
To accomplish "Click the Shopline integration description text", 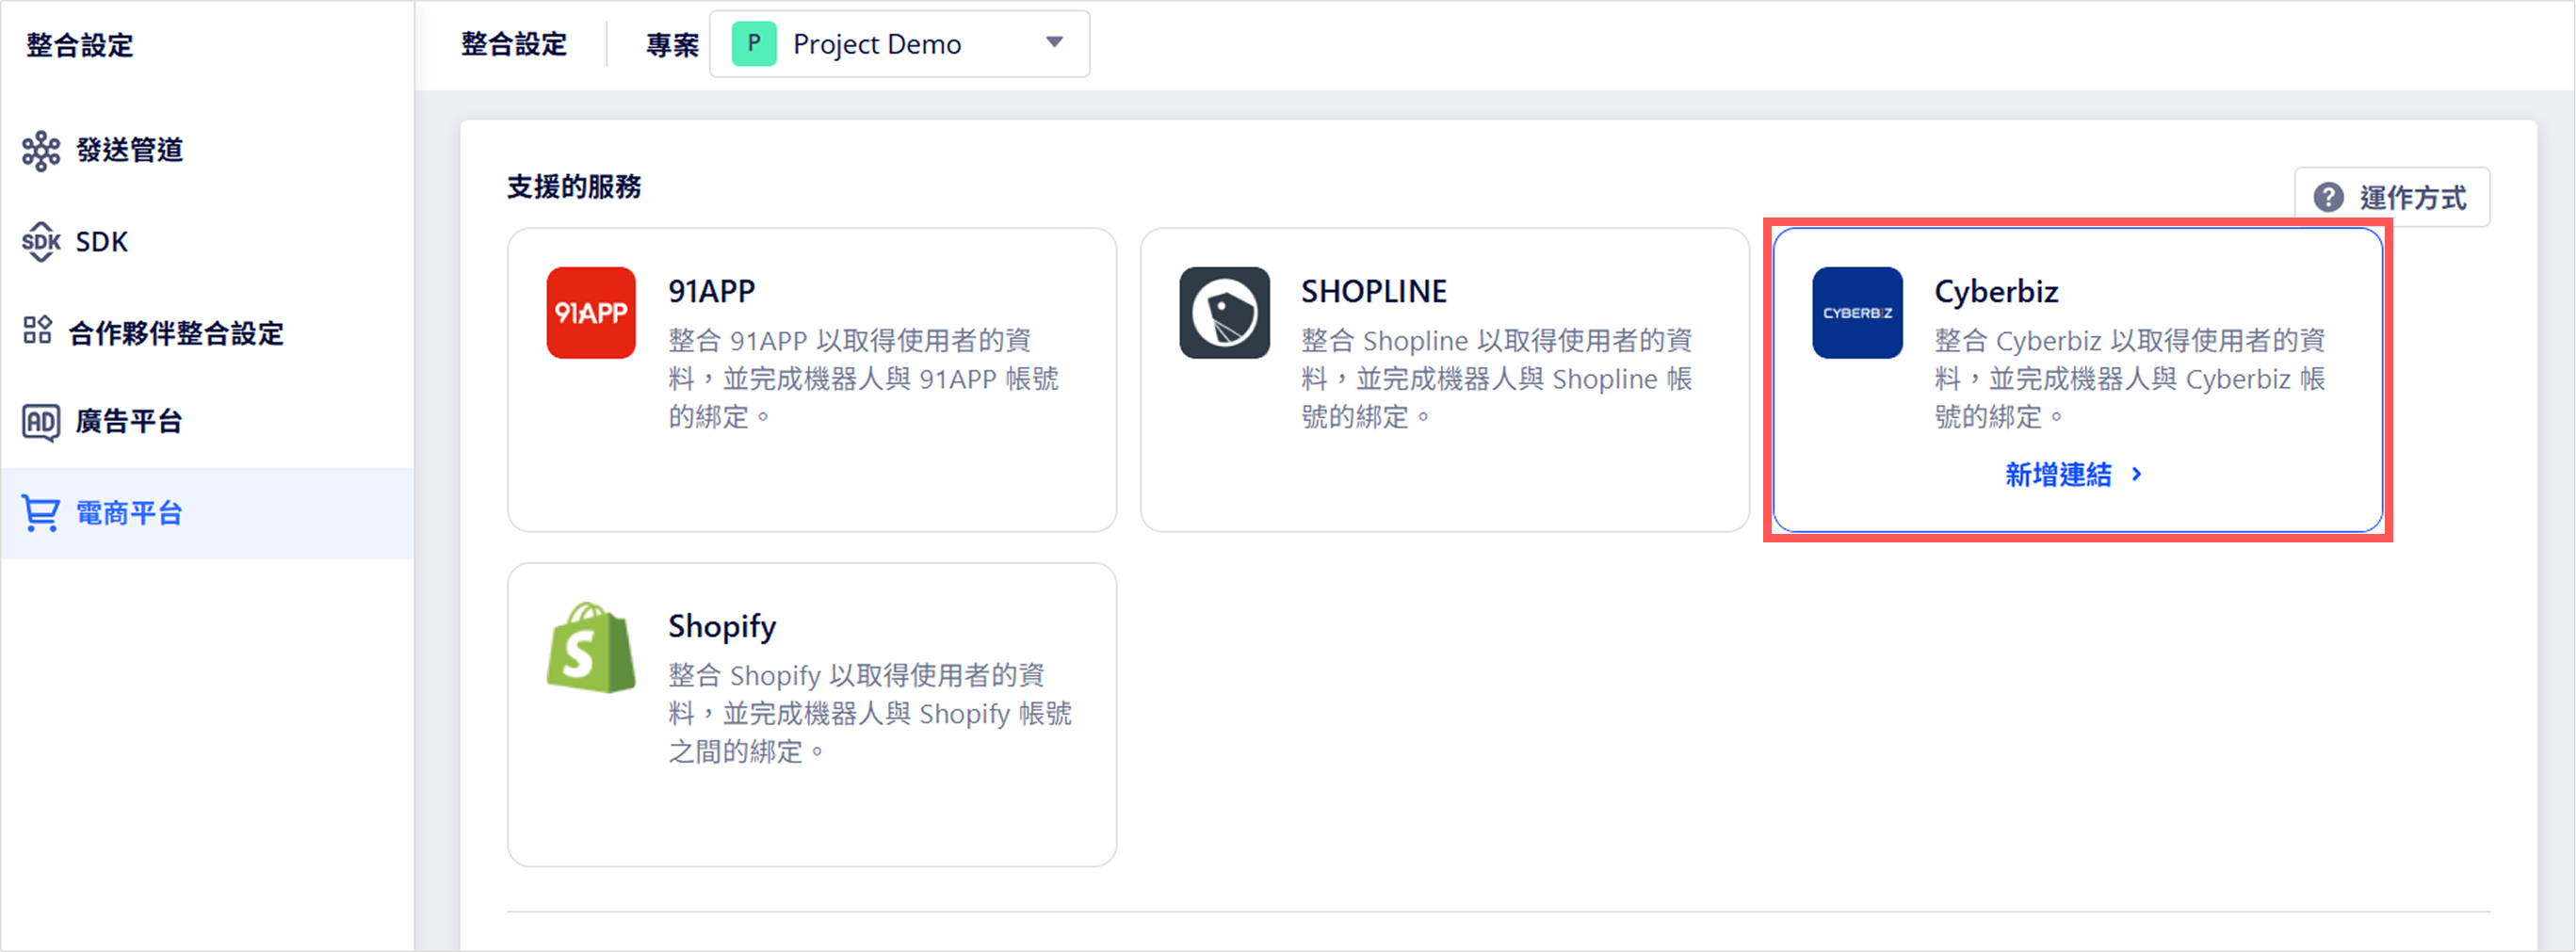I will 1497,379.
